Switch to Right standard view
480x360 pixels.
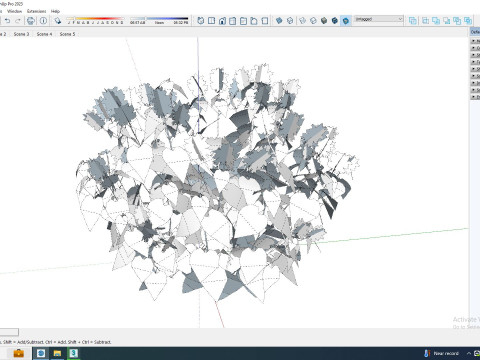click(x=233, y=21)
